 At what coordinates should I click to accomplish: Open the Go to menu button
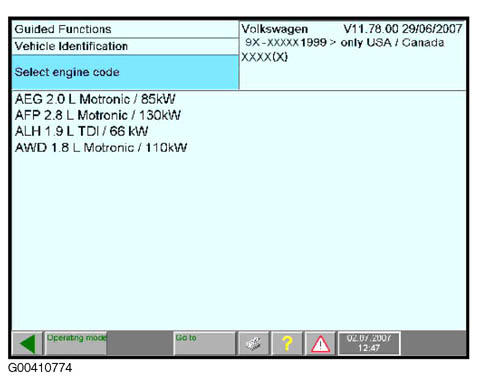click(x=204, y=343)
